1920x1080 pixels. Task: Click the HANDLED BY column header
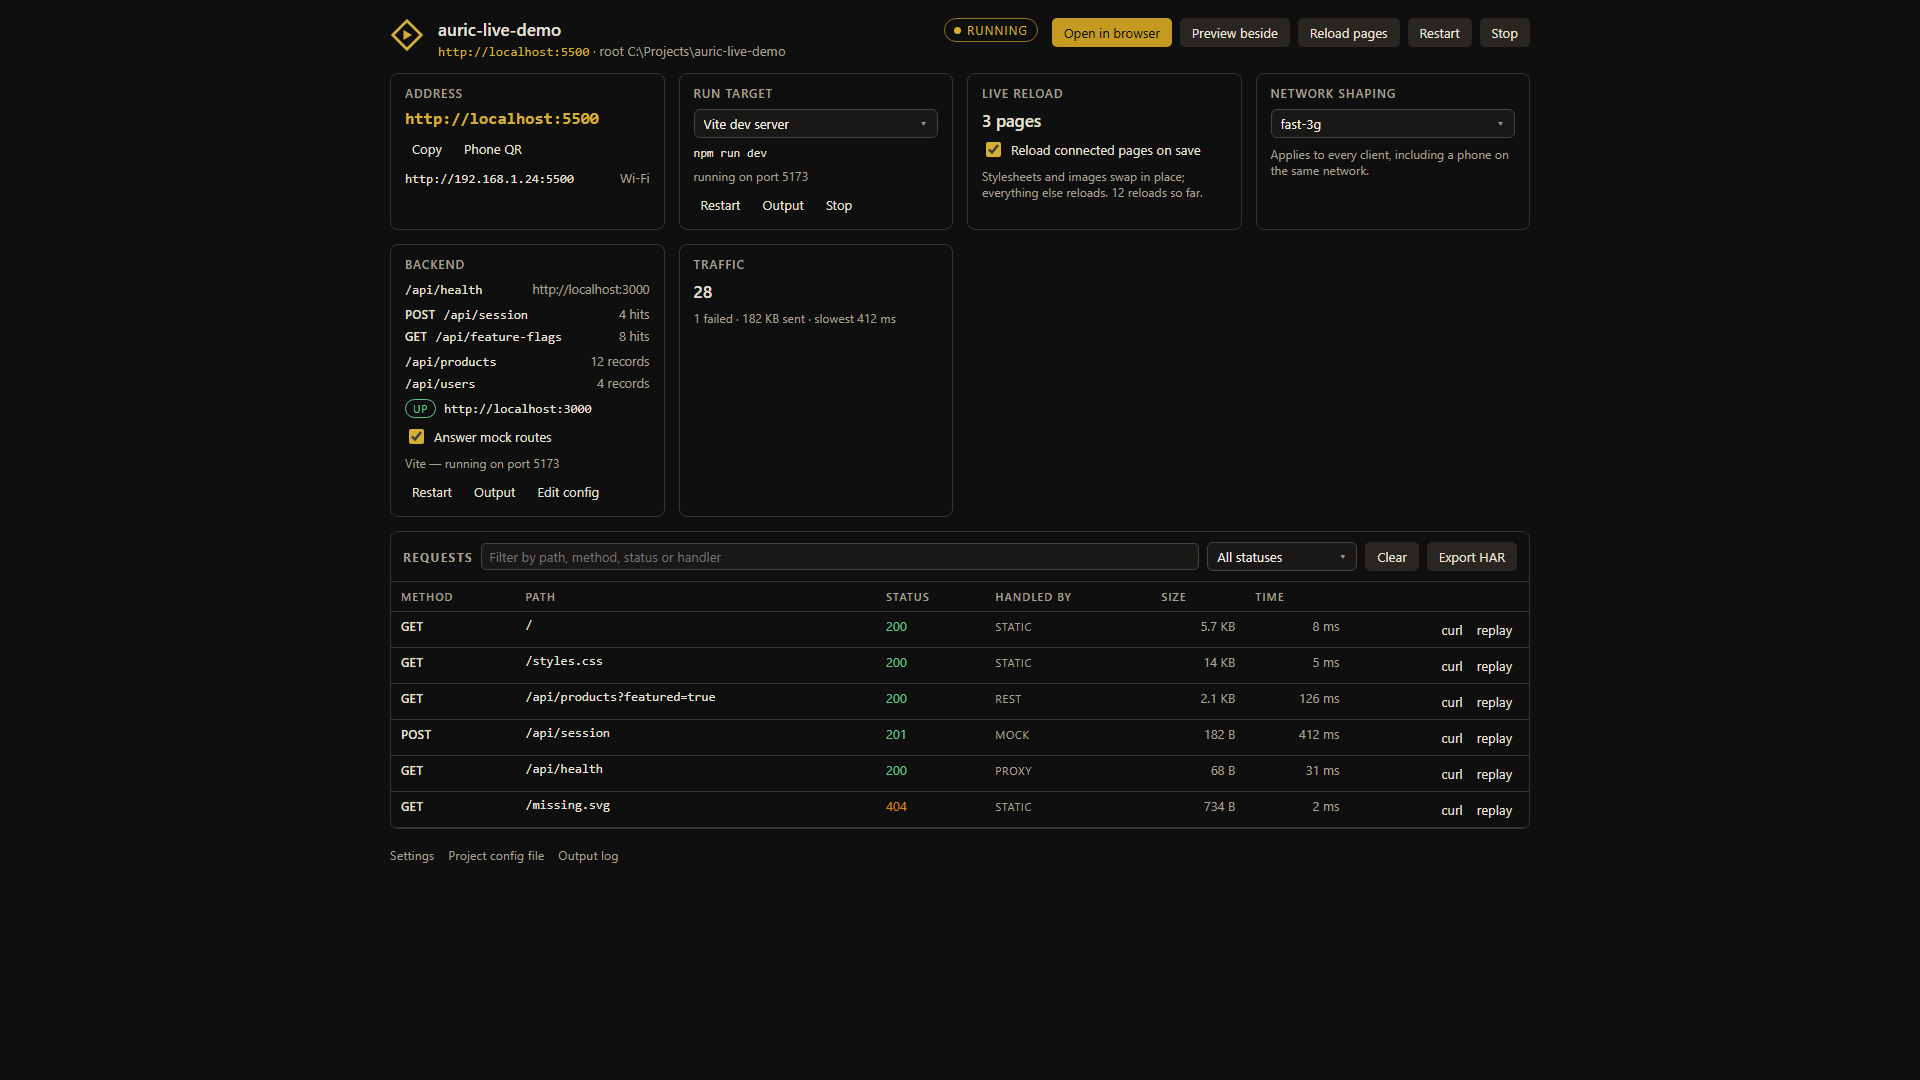click(x=1033, y=597)
